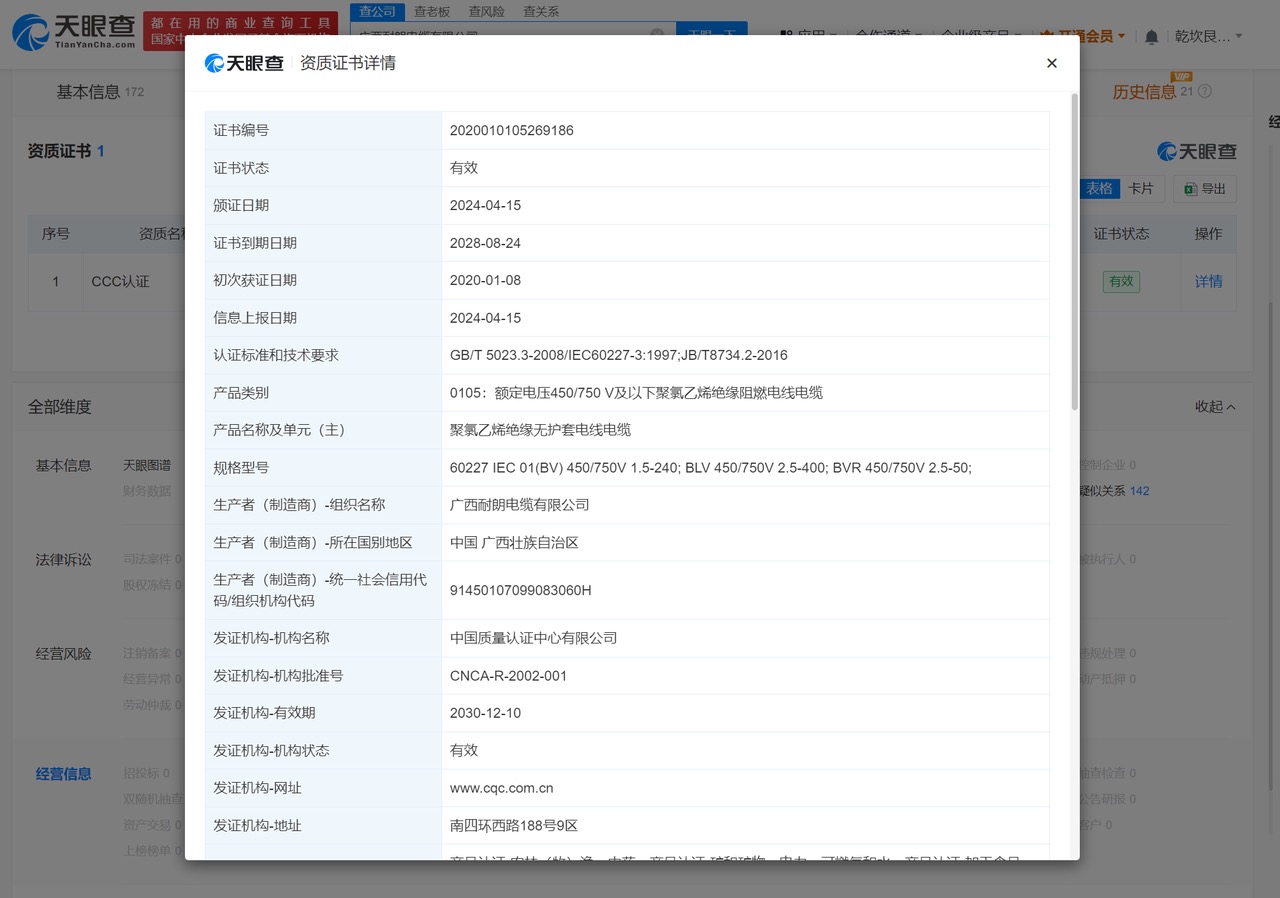The height and width of the screenshot is (898, 1280).
Task: Click website value www.cqc.com.cn
Action: click(x=501, y=788)
